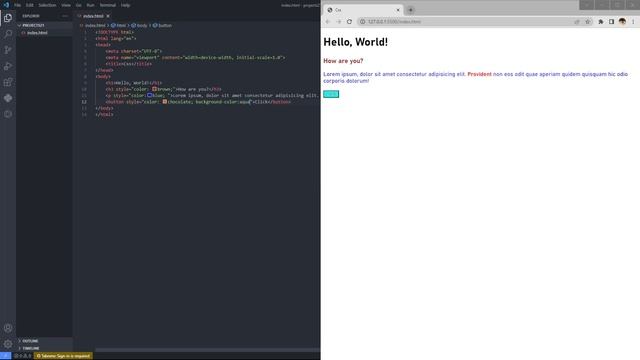640x360 pixels.
Task: Close the Chrome page tab
Action: (398, 10)
